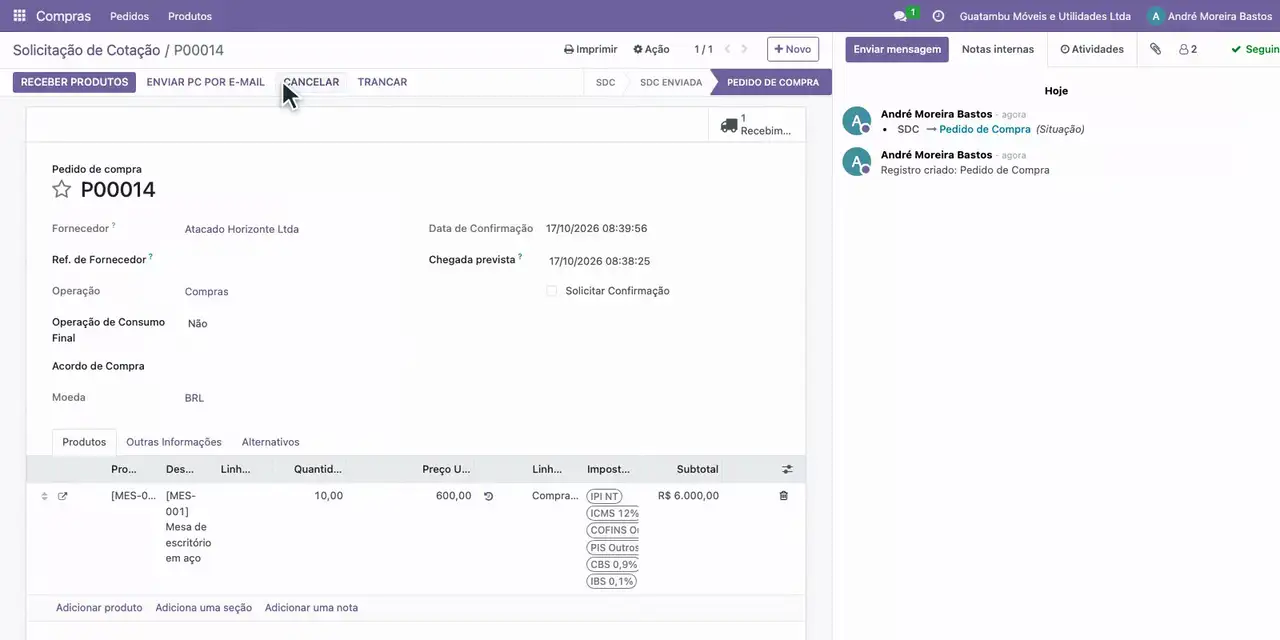The height and width of the screenshot is (640, 1280).
Task: Click the Quantidade column header
Action: point(317,469)
